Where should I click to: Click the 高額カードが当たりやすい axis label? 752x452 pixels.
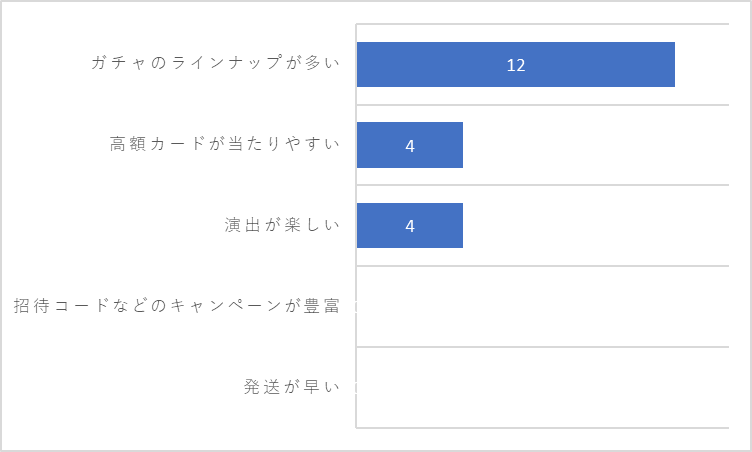224,143
